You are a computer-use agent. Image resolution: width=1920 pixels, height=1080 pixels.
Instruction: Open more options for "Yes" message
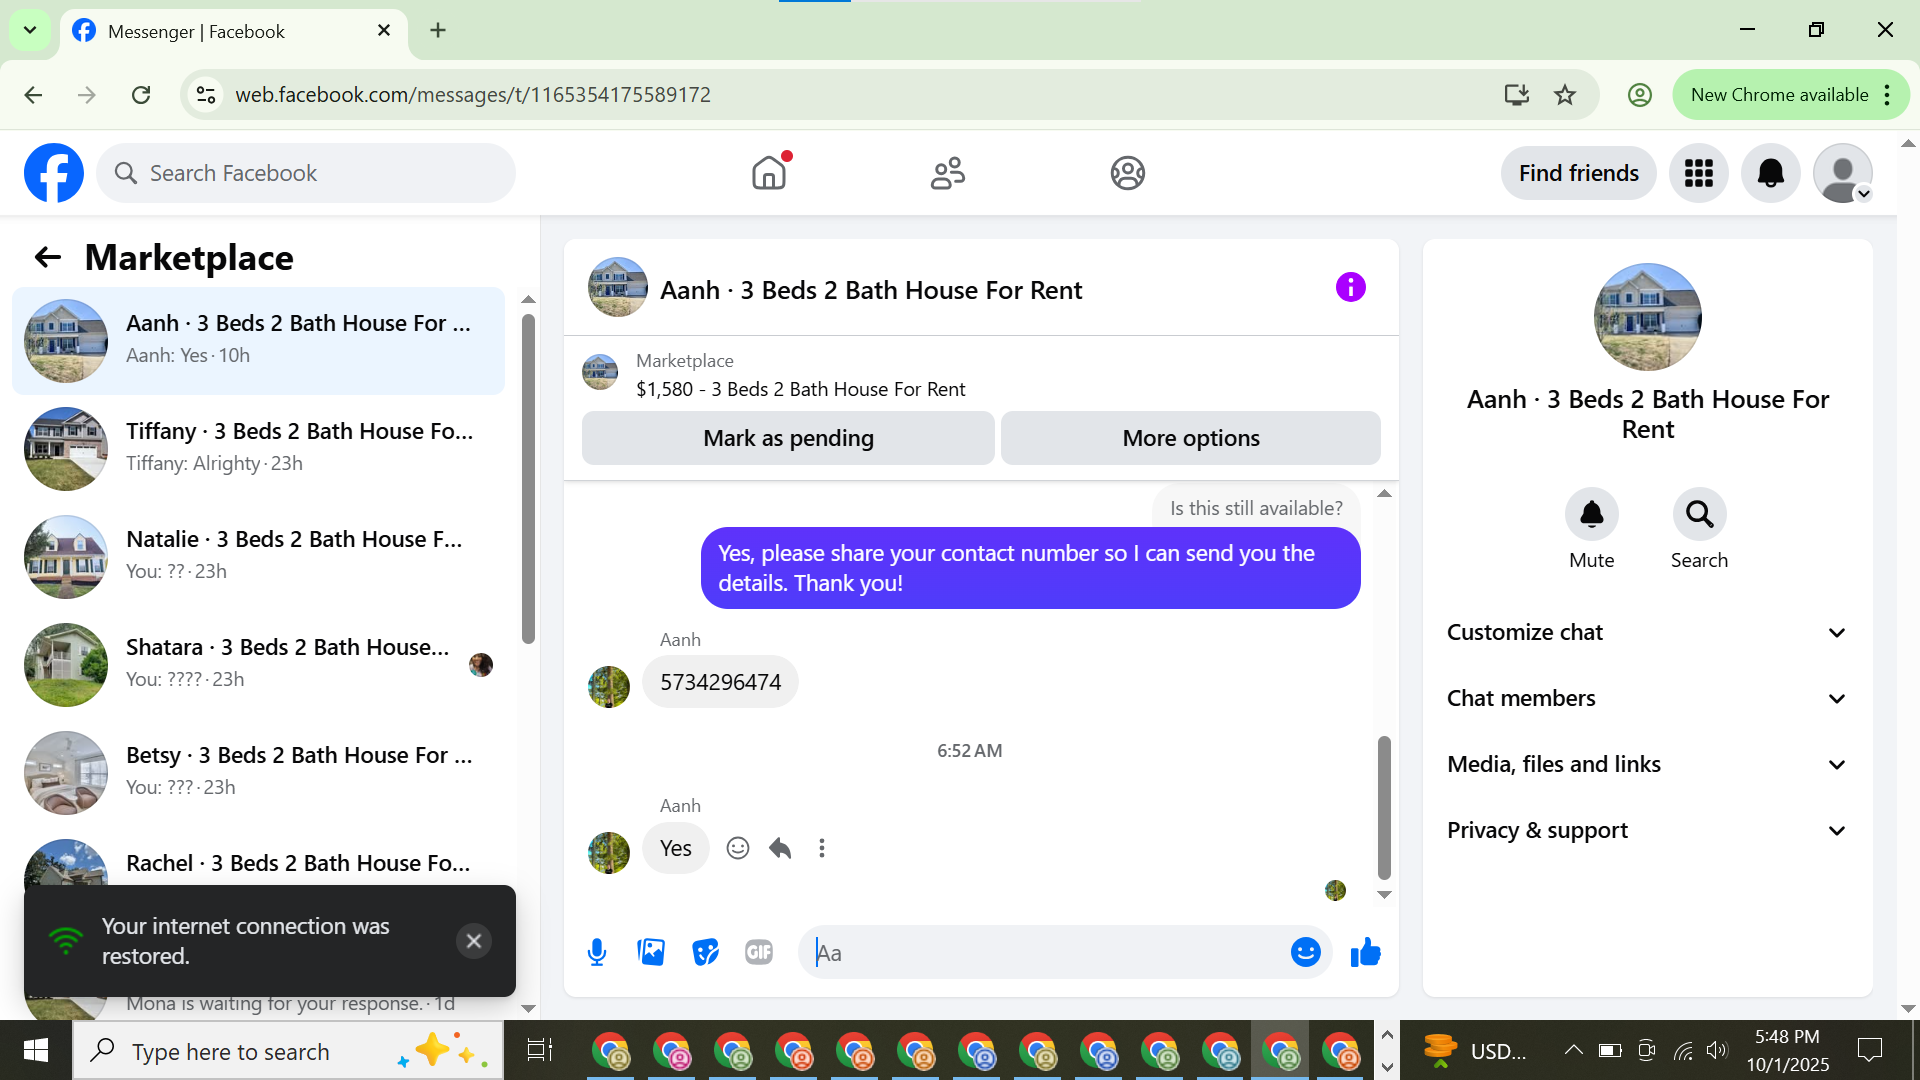[822, 848]
